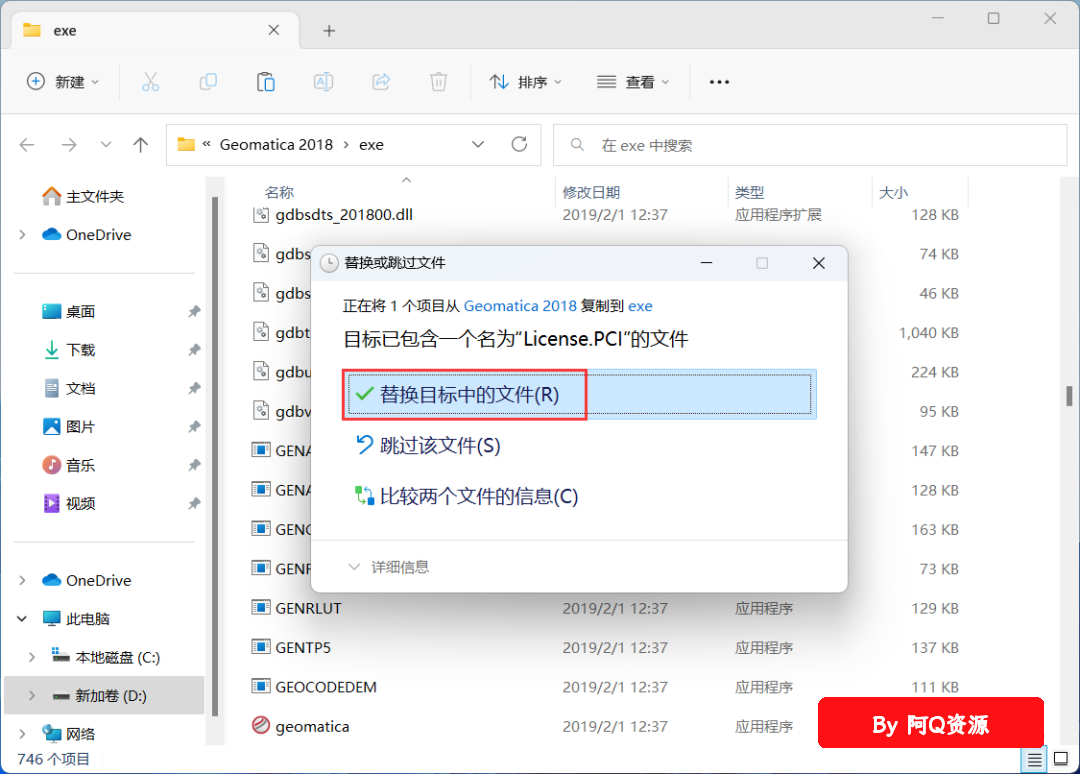The width and height of the screenshot is (1080, 774).
Task: Sort by 大小 column header
Action: [x=893, y=192]
